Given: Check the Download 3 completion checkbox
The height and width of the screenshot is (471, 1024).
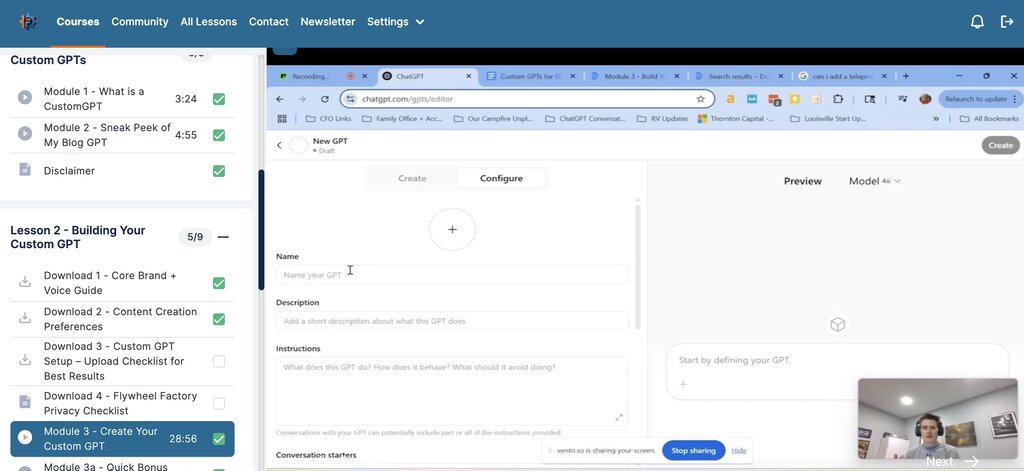Looking at the screenshot, I should coord(219,361).
